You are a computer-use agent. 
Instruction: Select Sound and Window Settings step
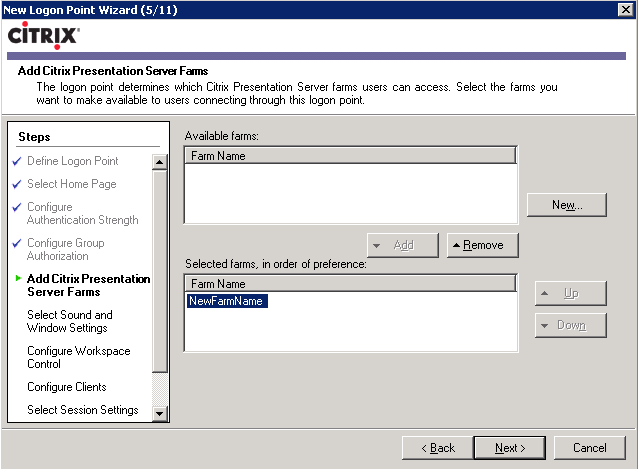tap(70, 321)
